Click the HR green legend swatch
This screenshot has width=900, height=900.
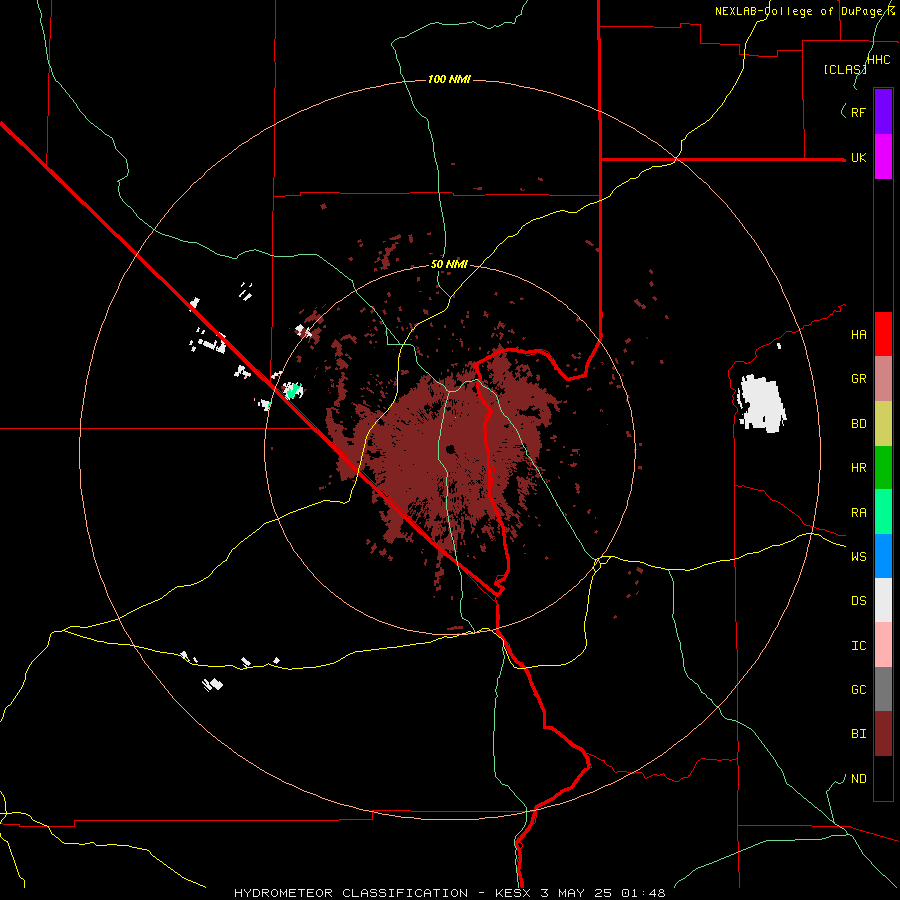[883, 467]
